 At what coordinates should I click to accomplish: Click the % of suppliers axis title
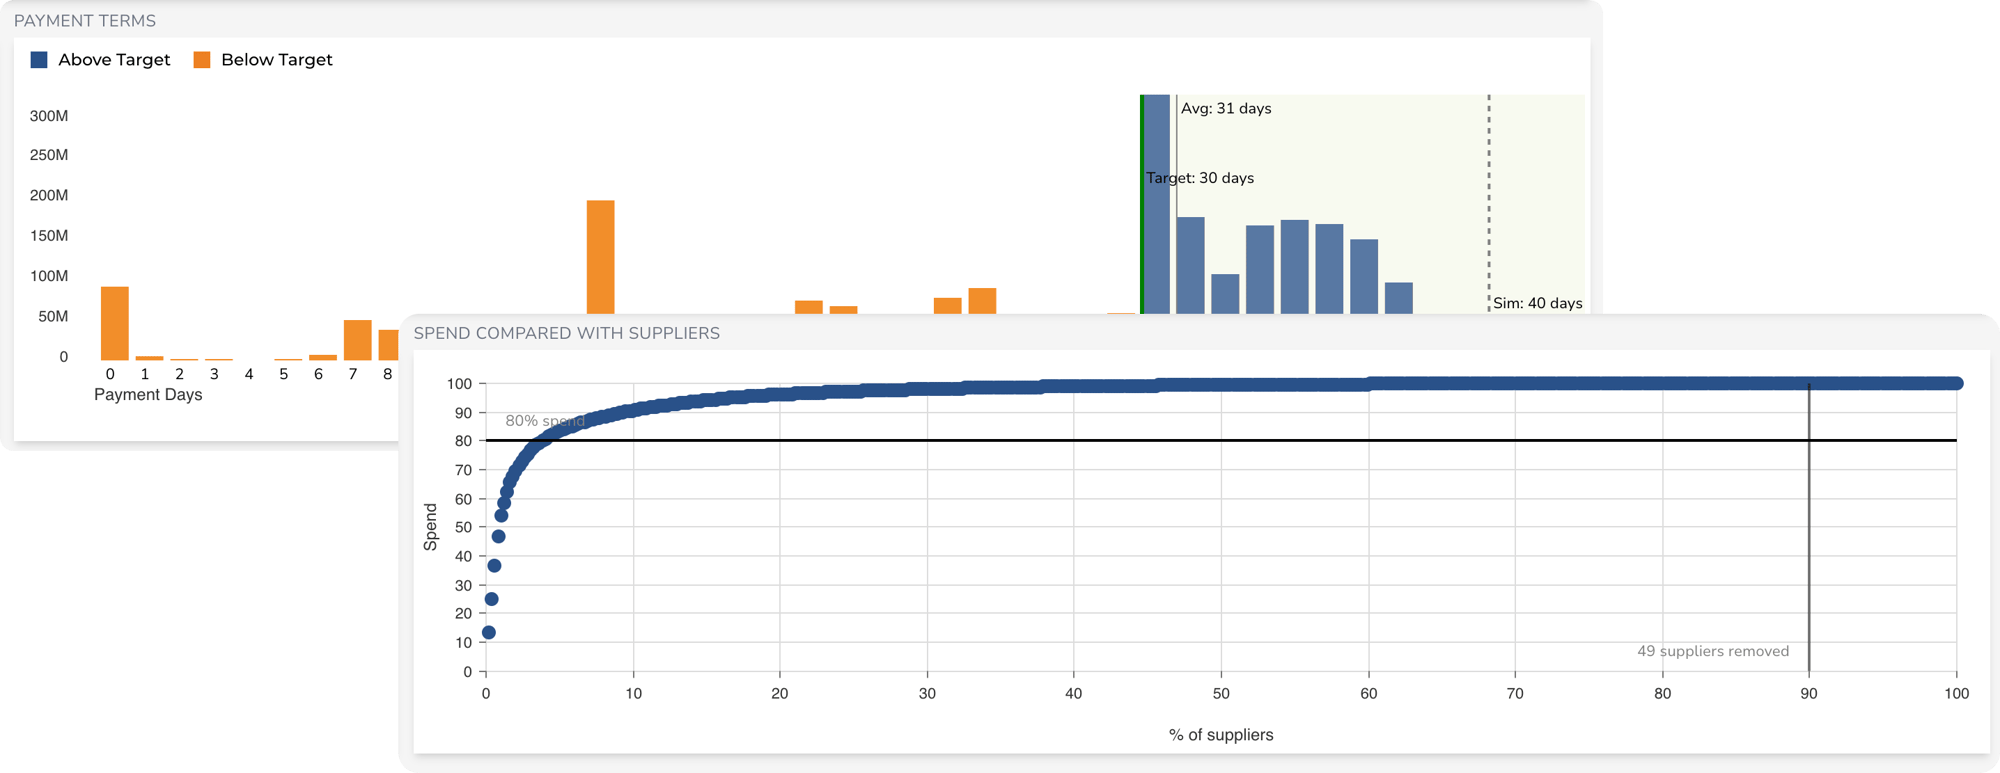click(1221, 735)
